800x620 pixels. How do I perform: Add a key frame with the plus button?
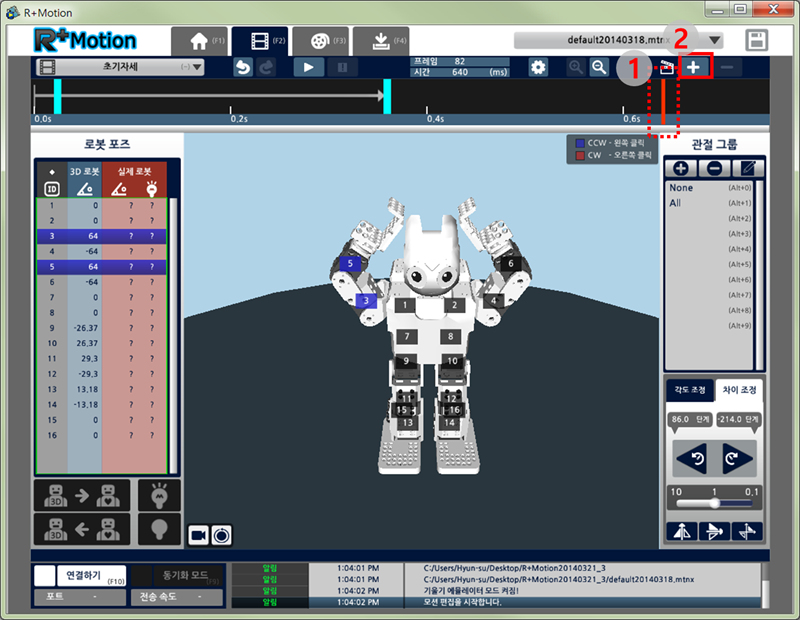pos(693,67)
